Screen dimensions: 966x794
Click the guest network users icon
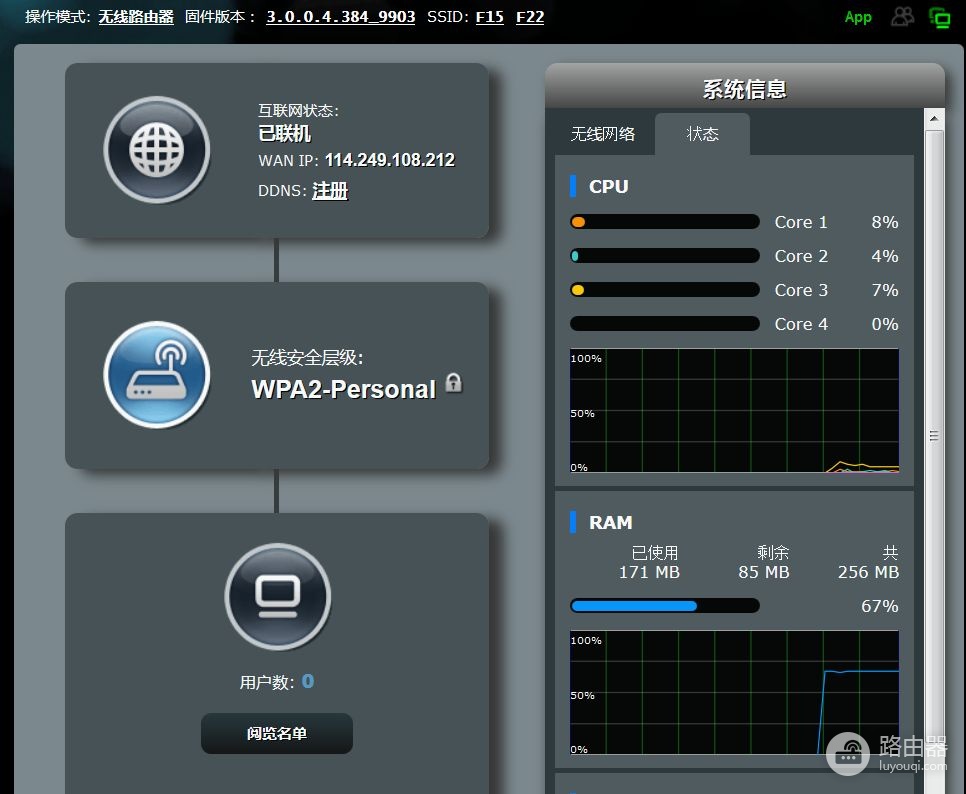click(903, 17)
